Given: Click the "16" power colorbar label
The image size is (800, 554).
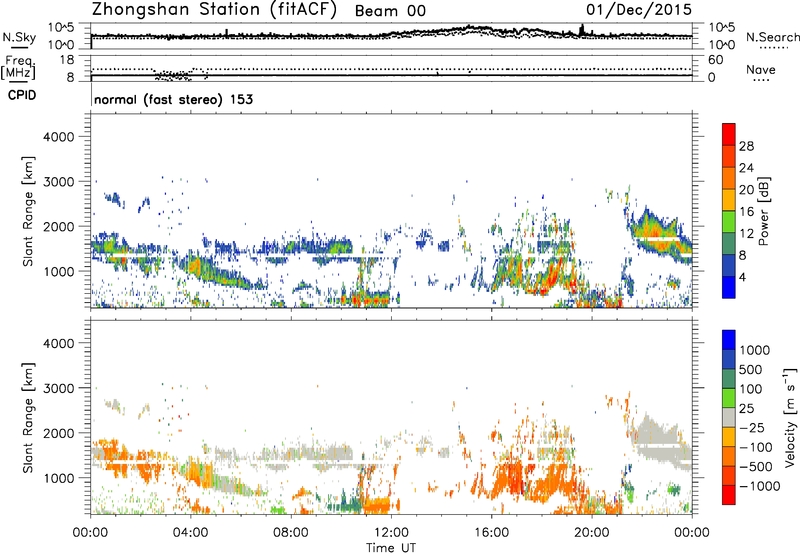Looking at the screenshot, I should click(746, 212).
